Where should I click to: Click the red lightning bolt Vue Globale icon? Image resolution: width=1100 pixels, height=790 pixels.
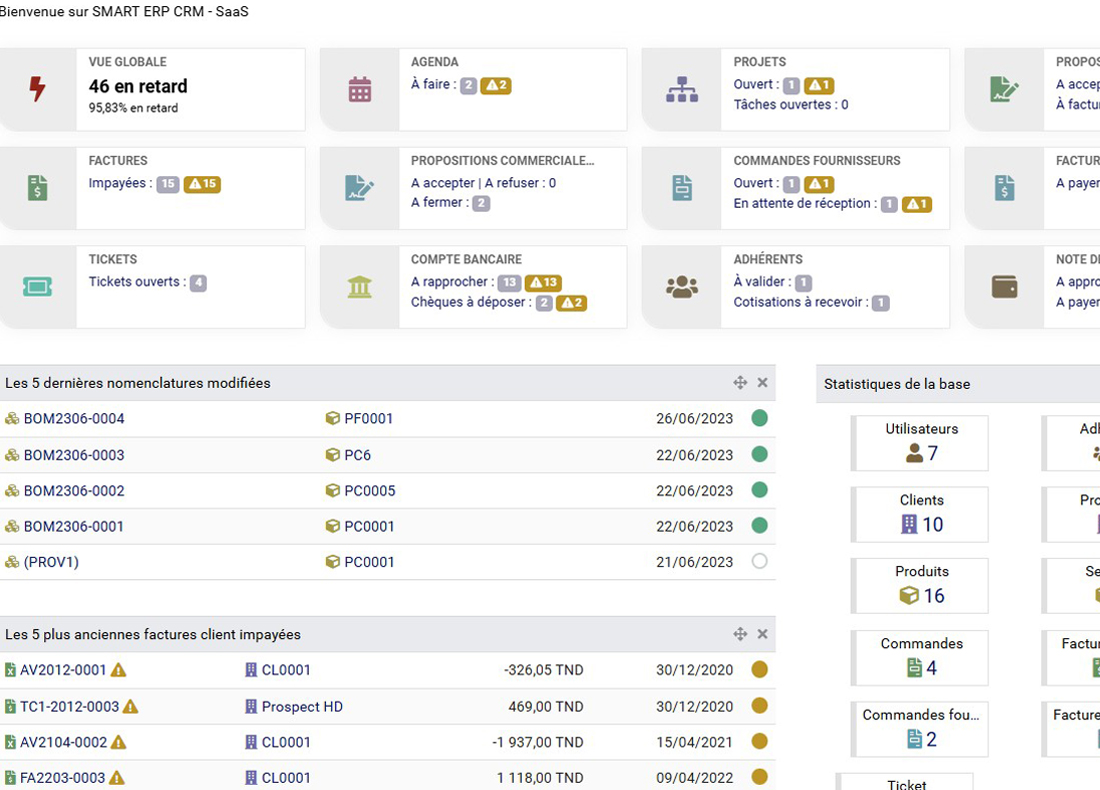[x=37, y=90]
